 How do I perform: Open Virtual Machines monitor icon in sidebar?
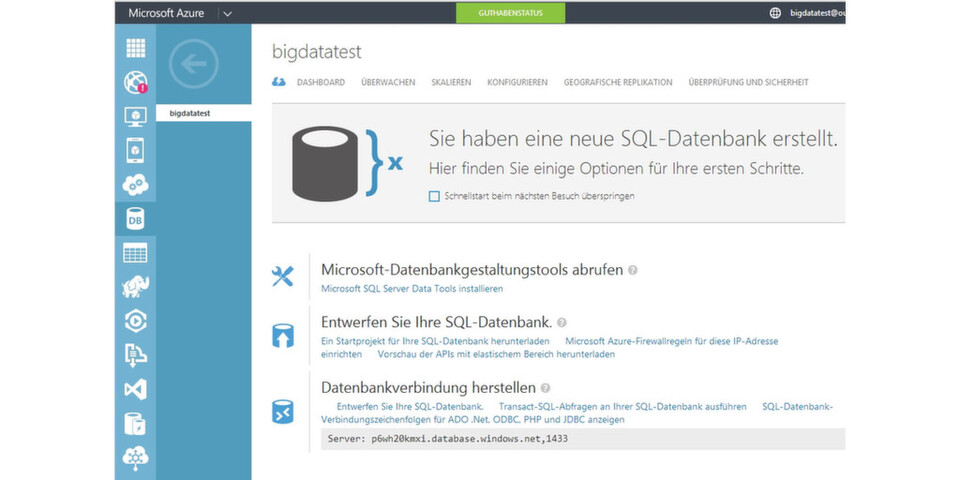(136, 116)
